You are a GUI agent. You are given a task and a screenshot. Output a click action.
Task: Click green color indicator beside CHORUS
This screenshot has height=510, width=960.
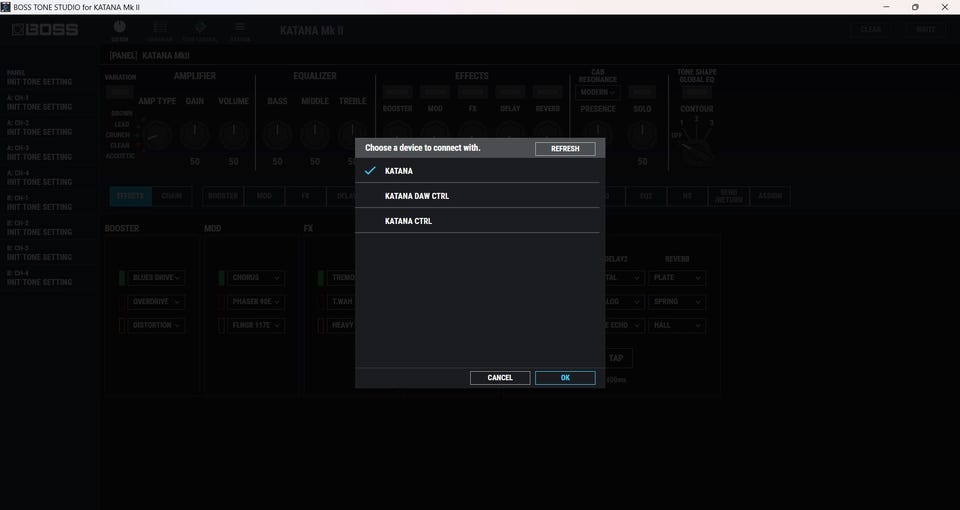click(221, 278)
